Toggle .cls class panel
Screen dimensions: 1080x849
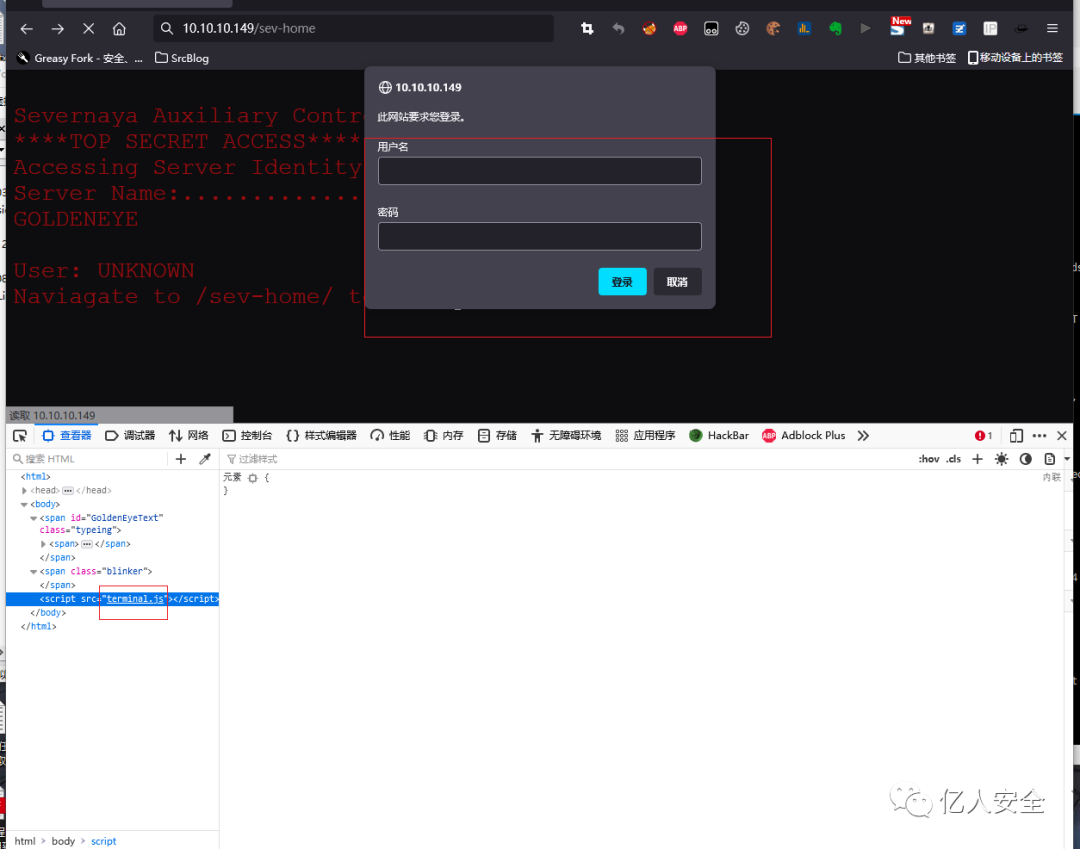tap(953, 459)
